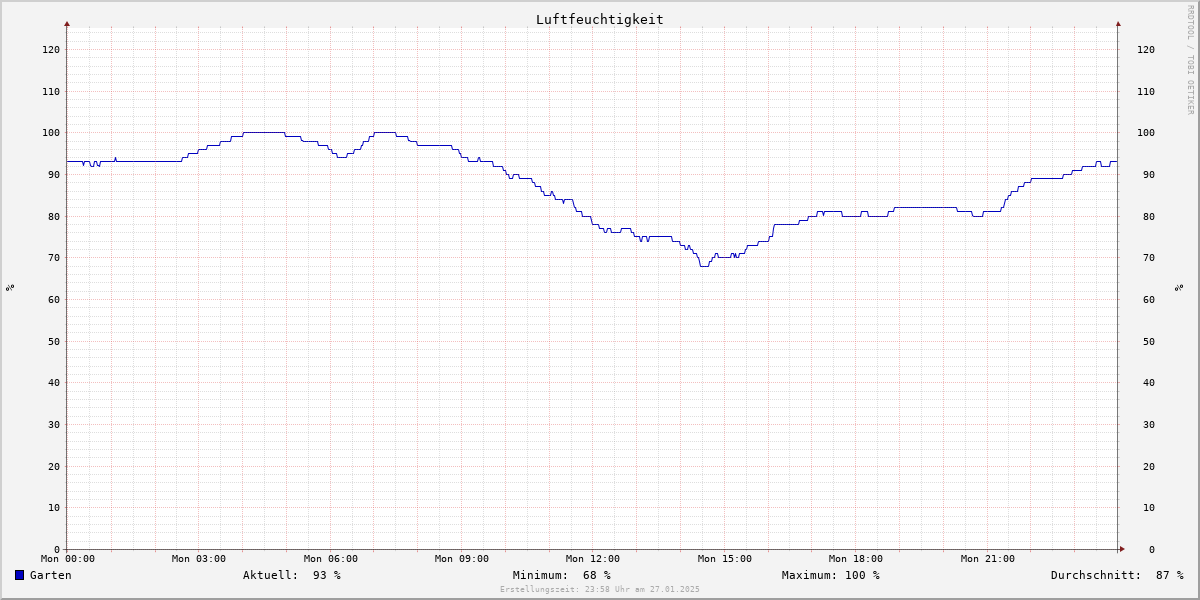
Task: Click the right axis 60 label
Action: coord(1149,299)
